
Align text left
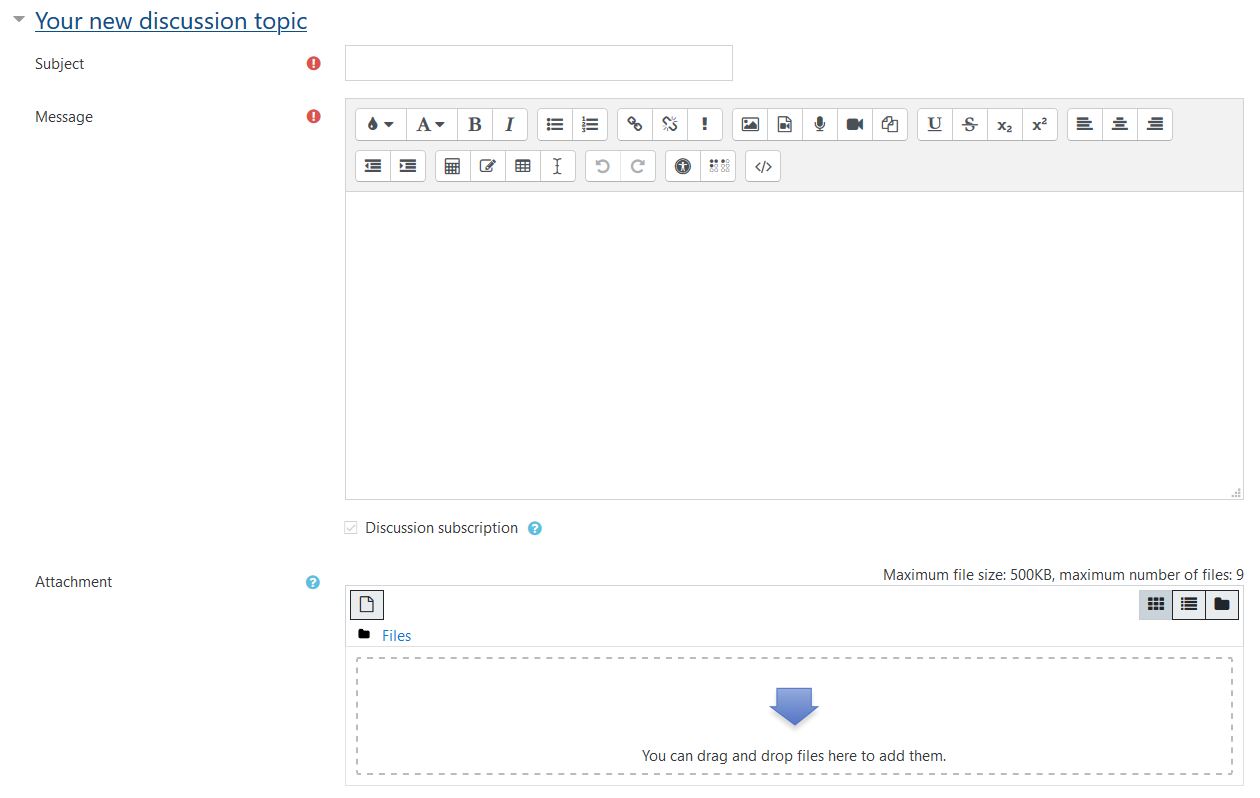pyautogui.click(x=1085, y=124)
